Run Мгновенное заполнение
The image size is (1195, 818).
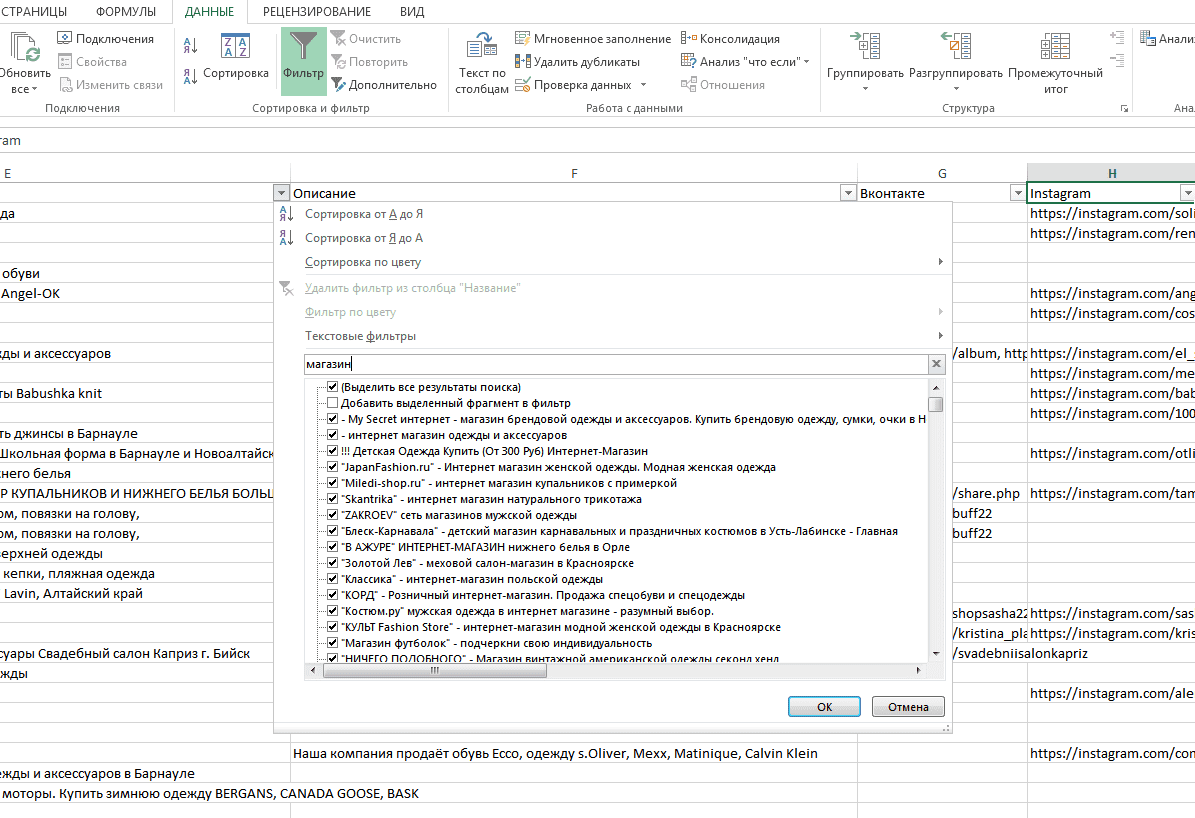593,39
